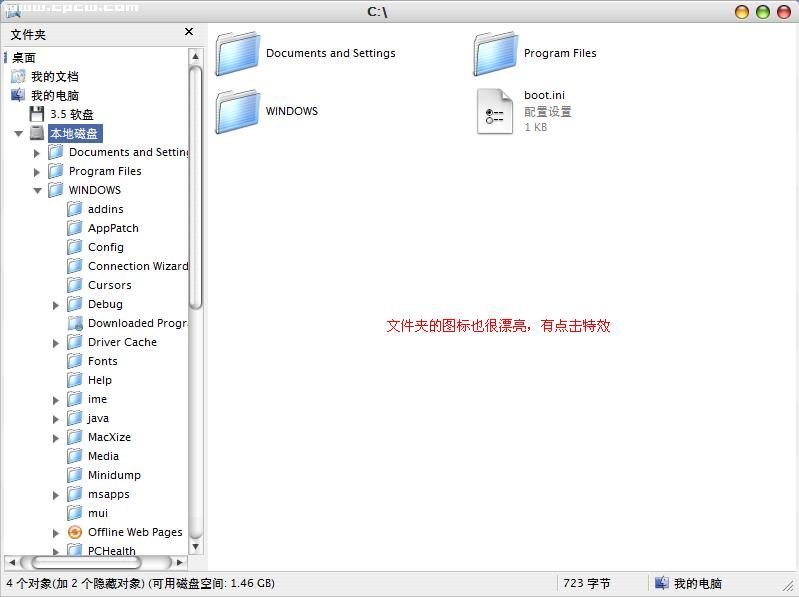This screenshot has height=597, width=799.
Task: Select the MacXize tree label
Action: pos(109,437)
